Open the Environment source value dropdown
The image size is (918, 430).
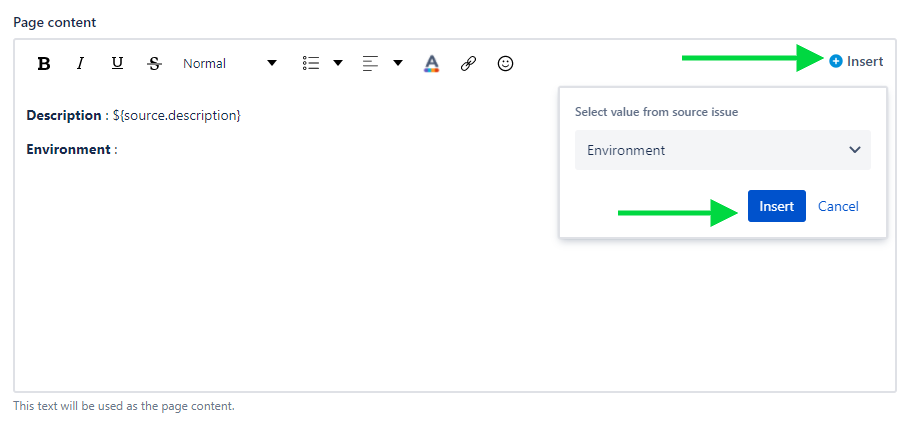point(722,150)
